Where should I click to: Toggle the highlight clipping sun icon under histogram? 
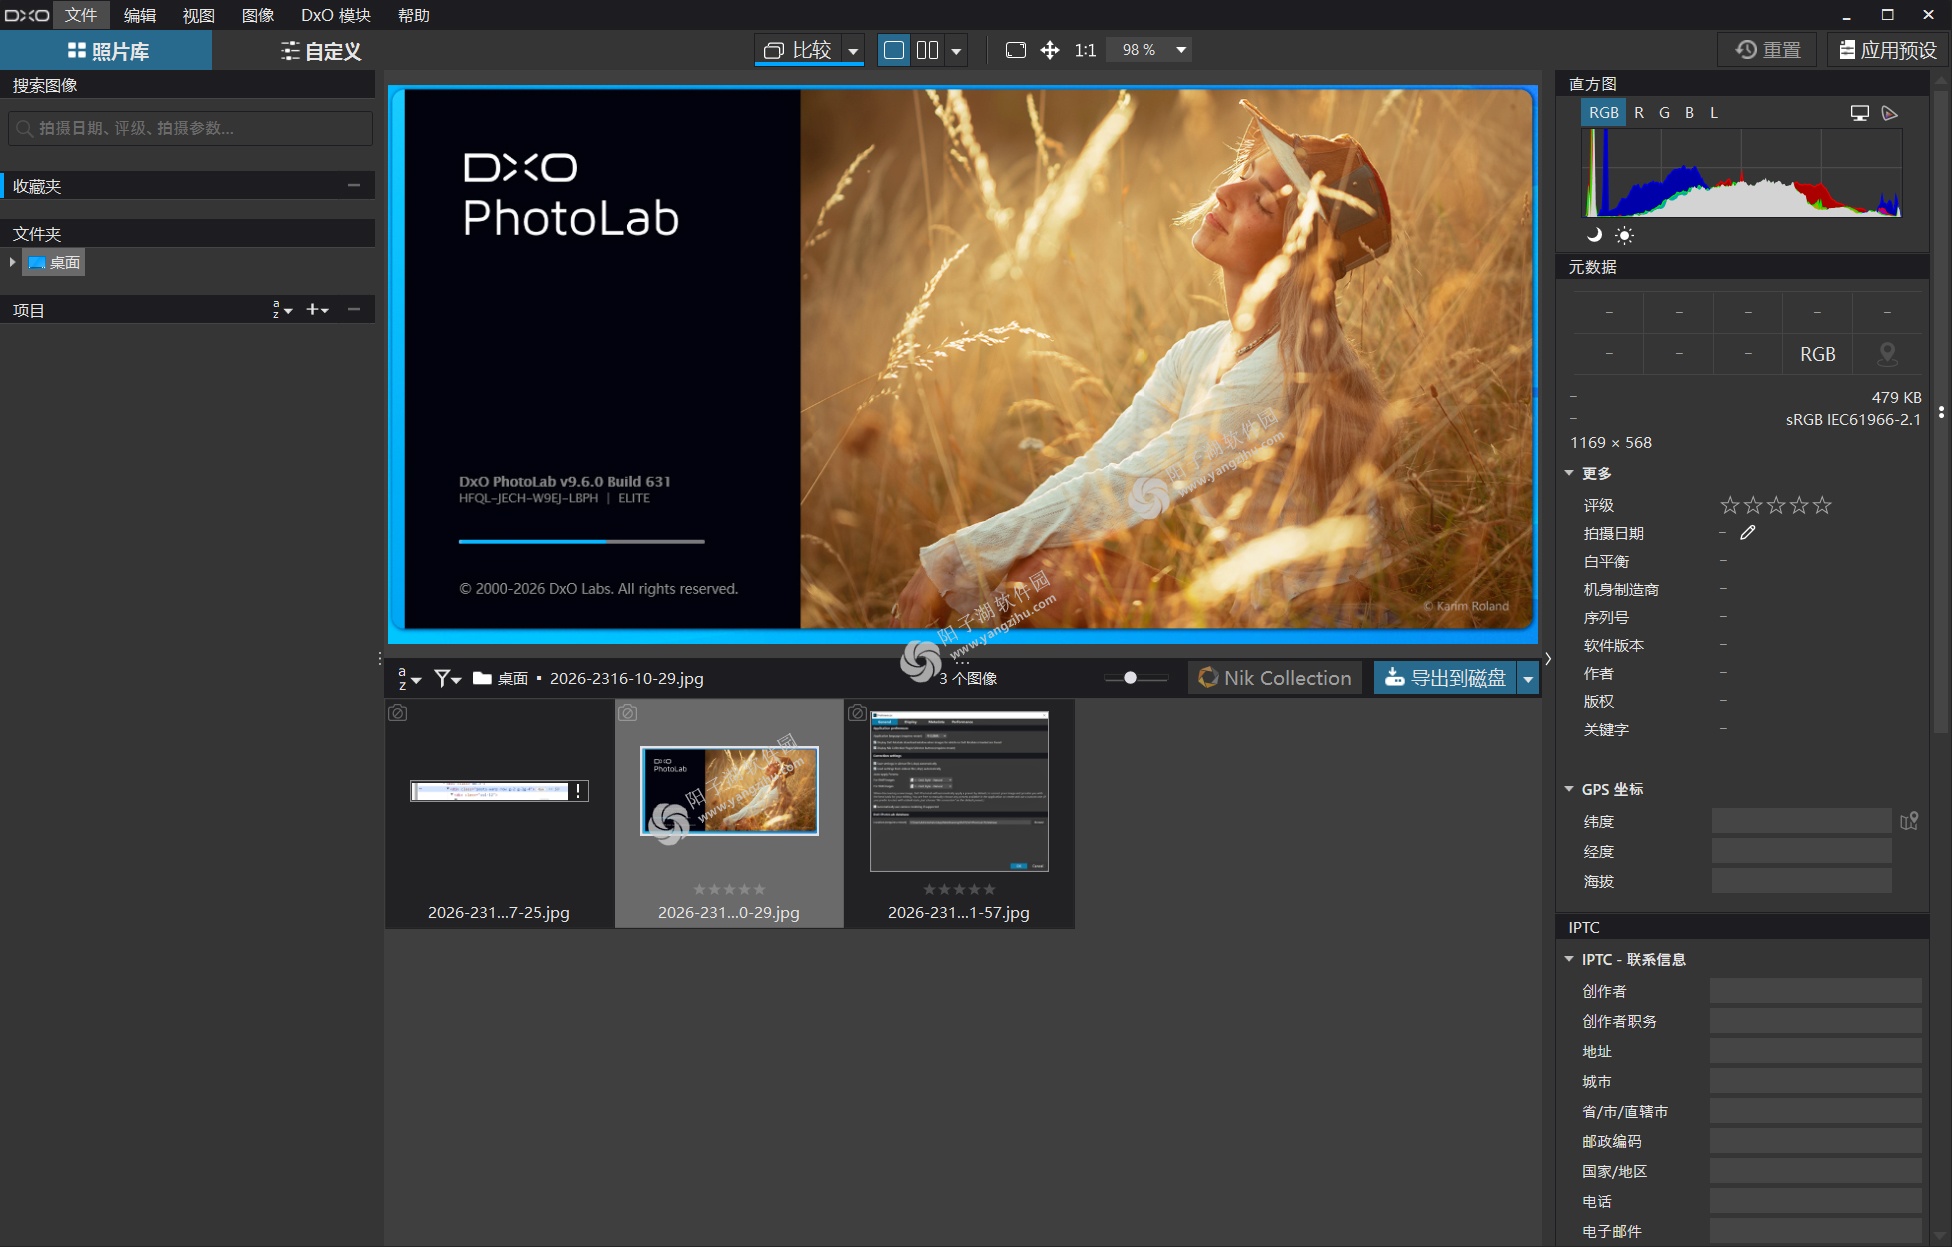pyautogui.click(x=1625, y=236)
